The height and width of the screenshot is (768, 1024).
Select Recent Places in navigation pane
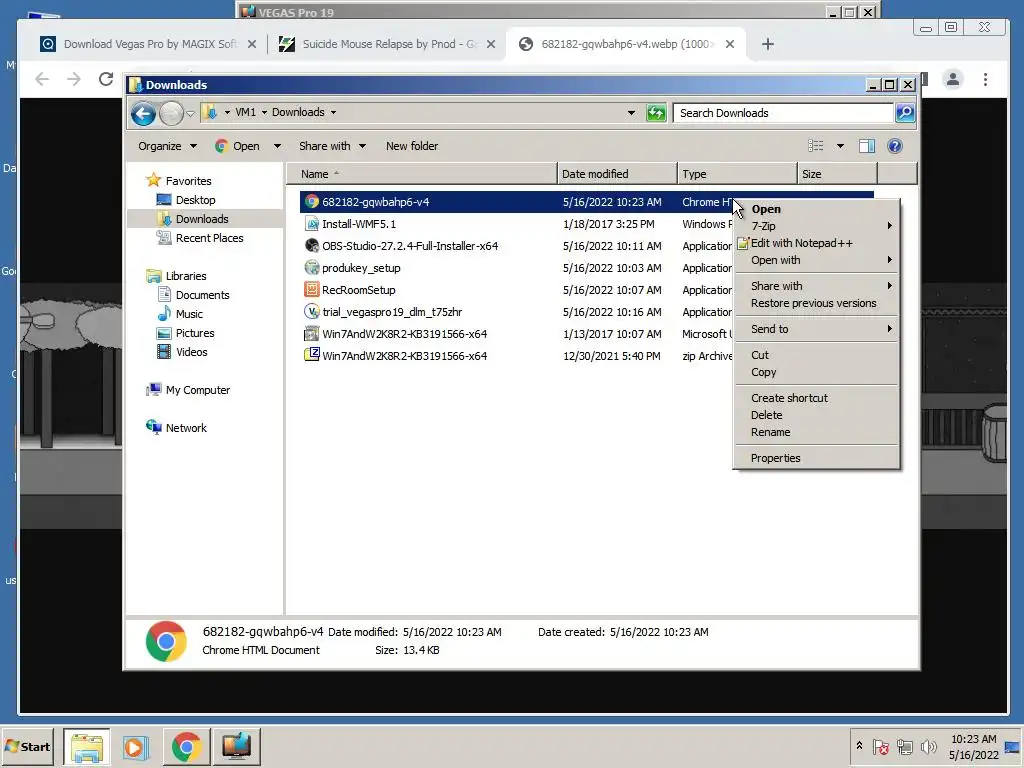click(209, 238)
